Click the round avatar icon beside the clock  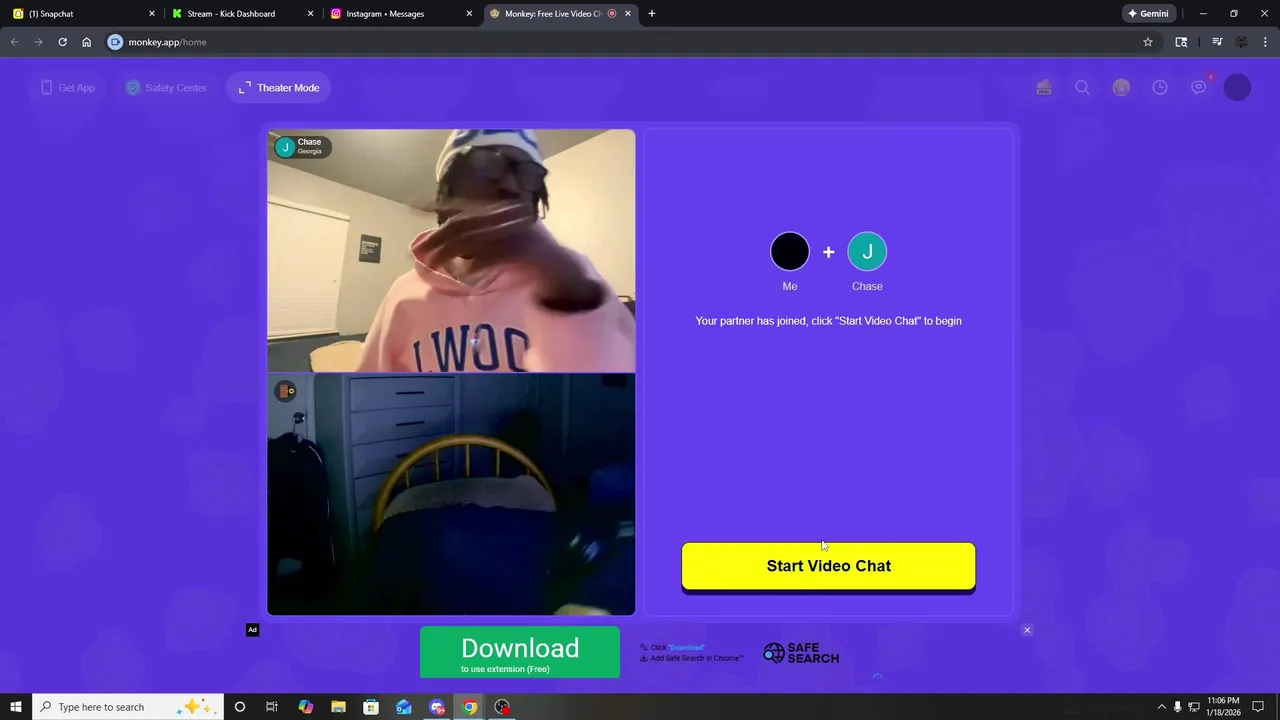[x=1121, y=88]
